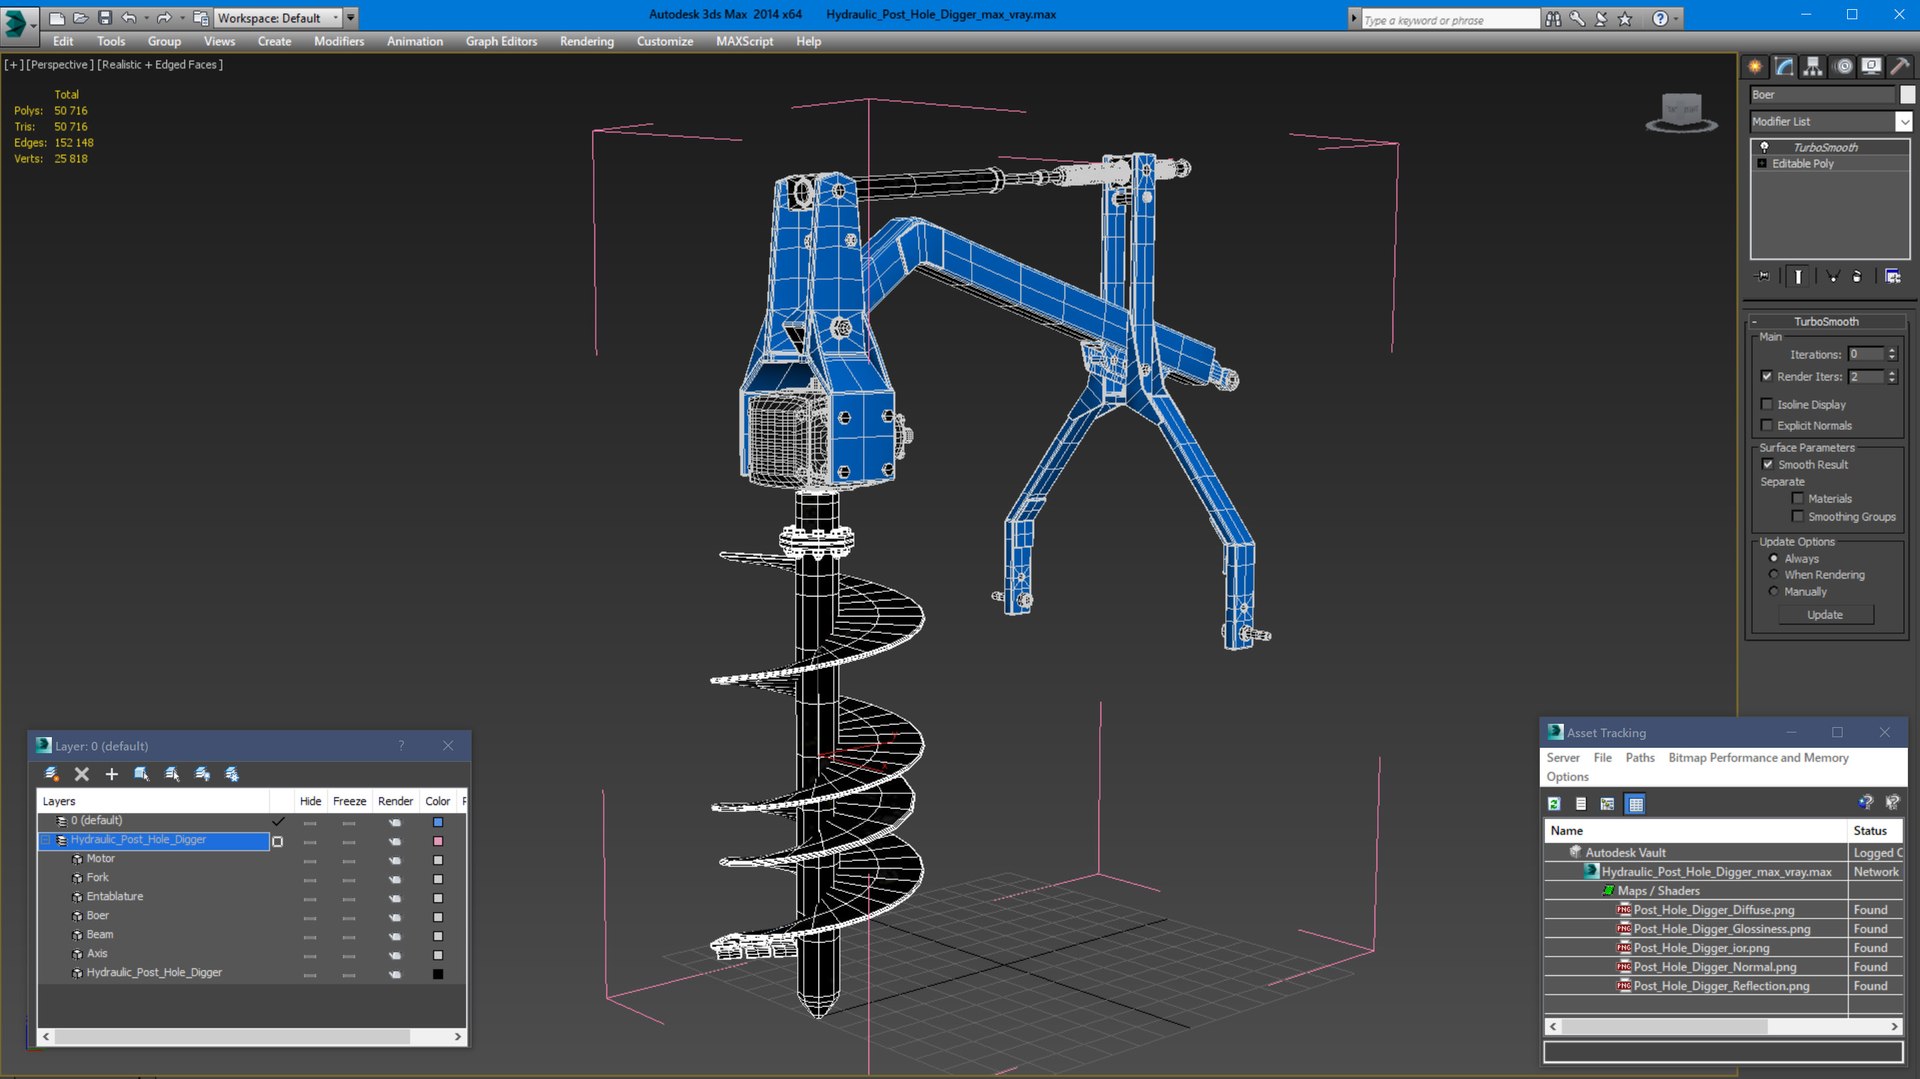Open the Create command panel tab
This screenshot has height=1079, width=1920.
point(1755,67)
